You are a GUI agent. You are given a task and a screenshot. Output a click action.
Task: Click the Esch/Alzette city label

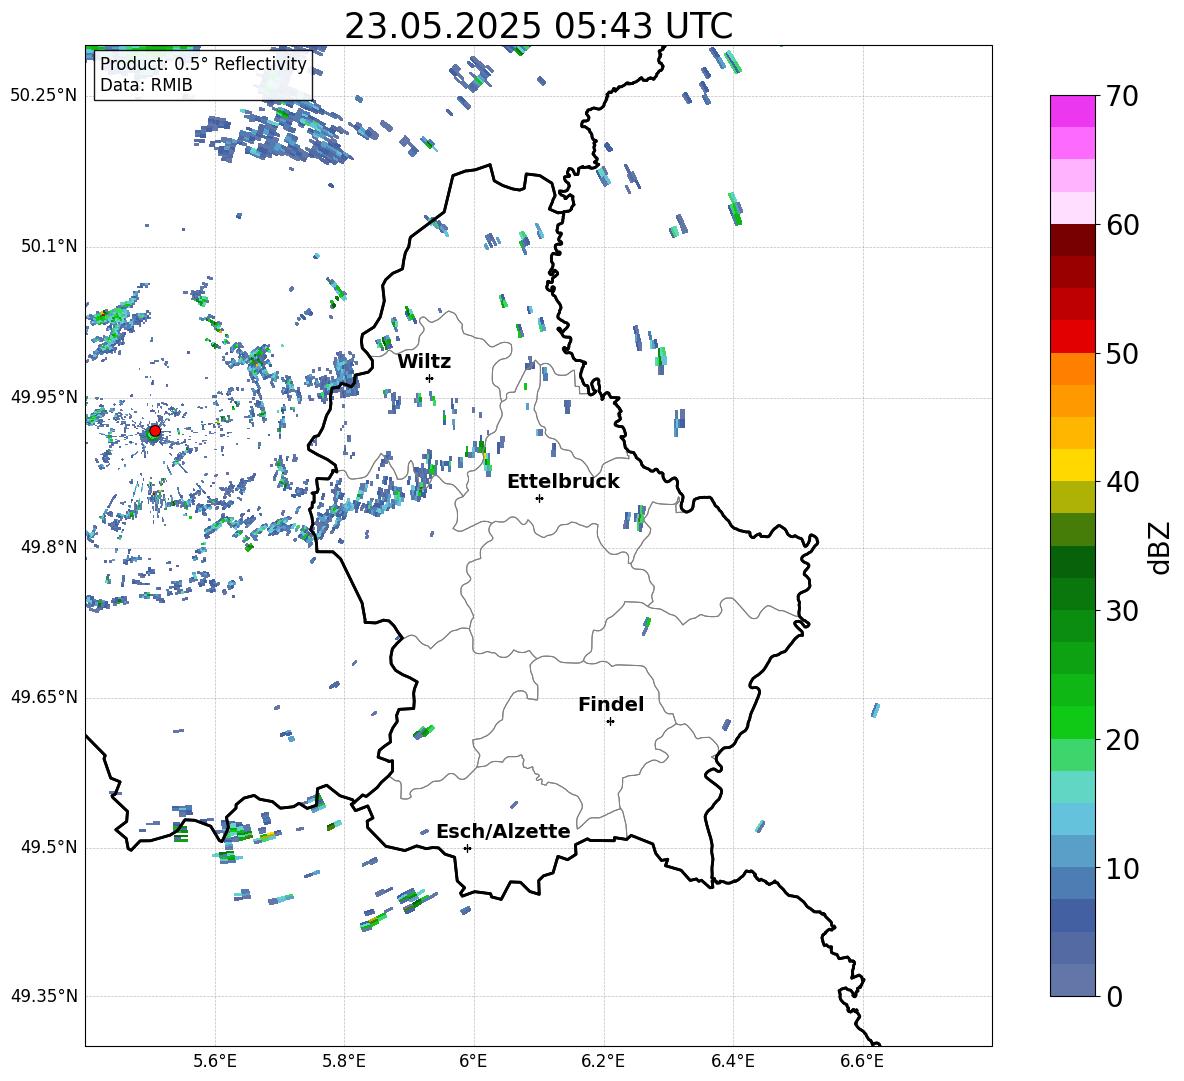tap(503, 831)
